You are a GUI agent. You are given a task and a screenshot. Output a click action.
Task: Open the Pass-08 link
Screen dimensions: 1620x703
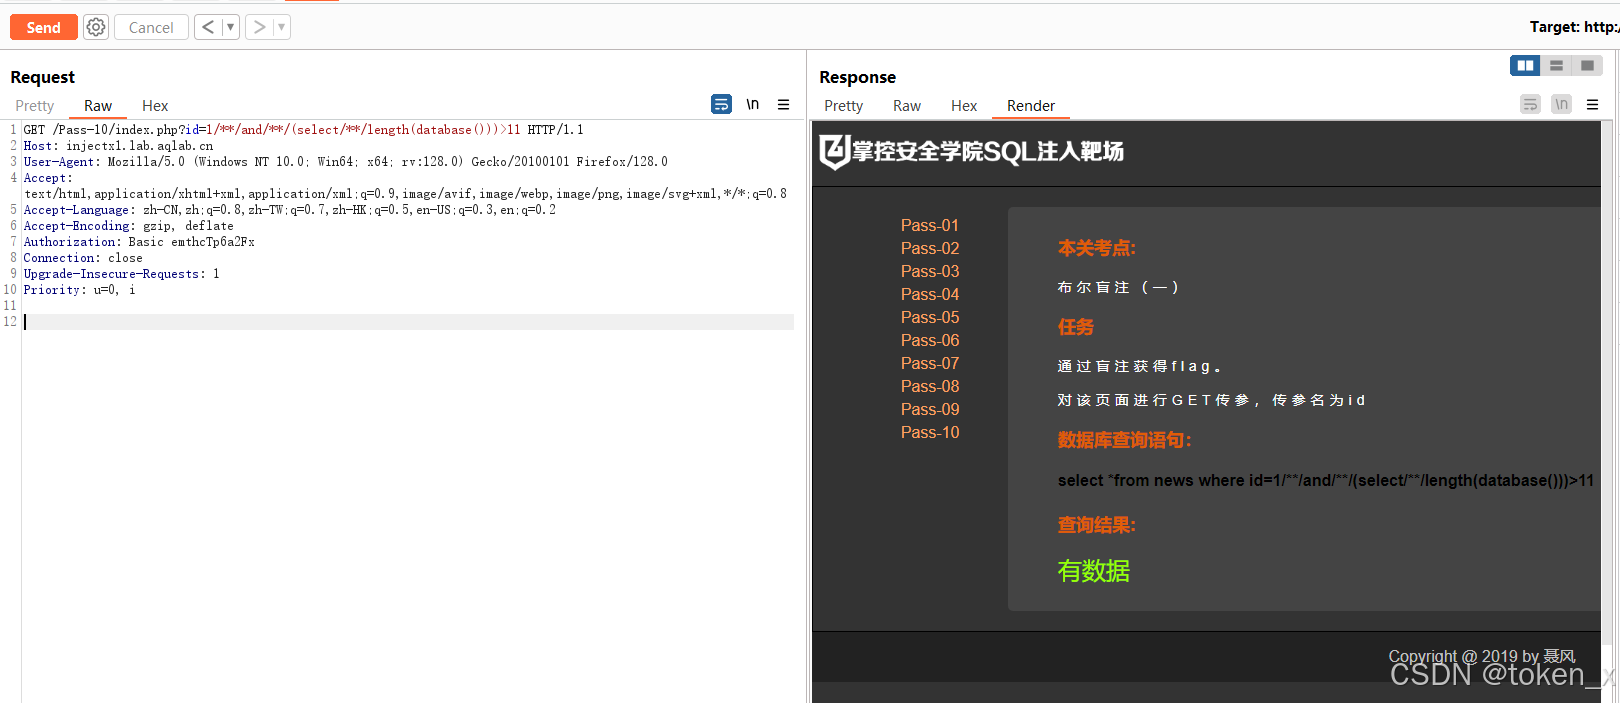point(929,387)
